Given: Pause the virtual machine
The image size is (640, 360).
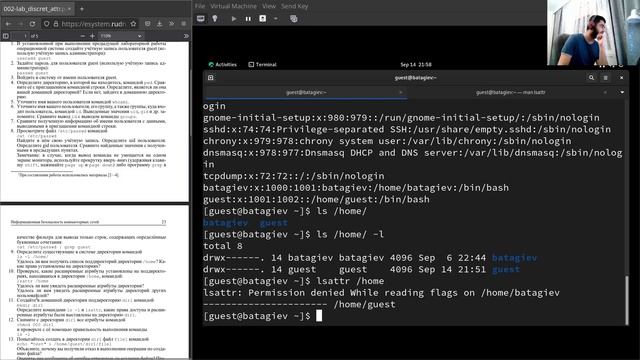Looking at the screenshot, I should coord(248,19).
